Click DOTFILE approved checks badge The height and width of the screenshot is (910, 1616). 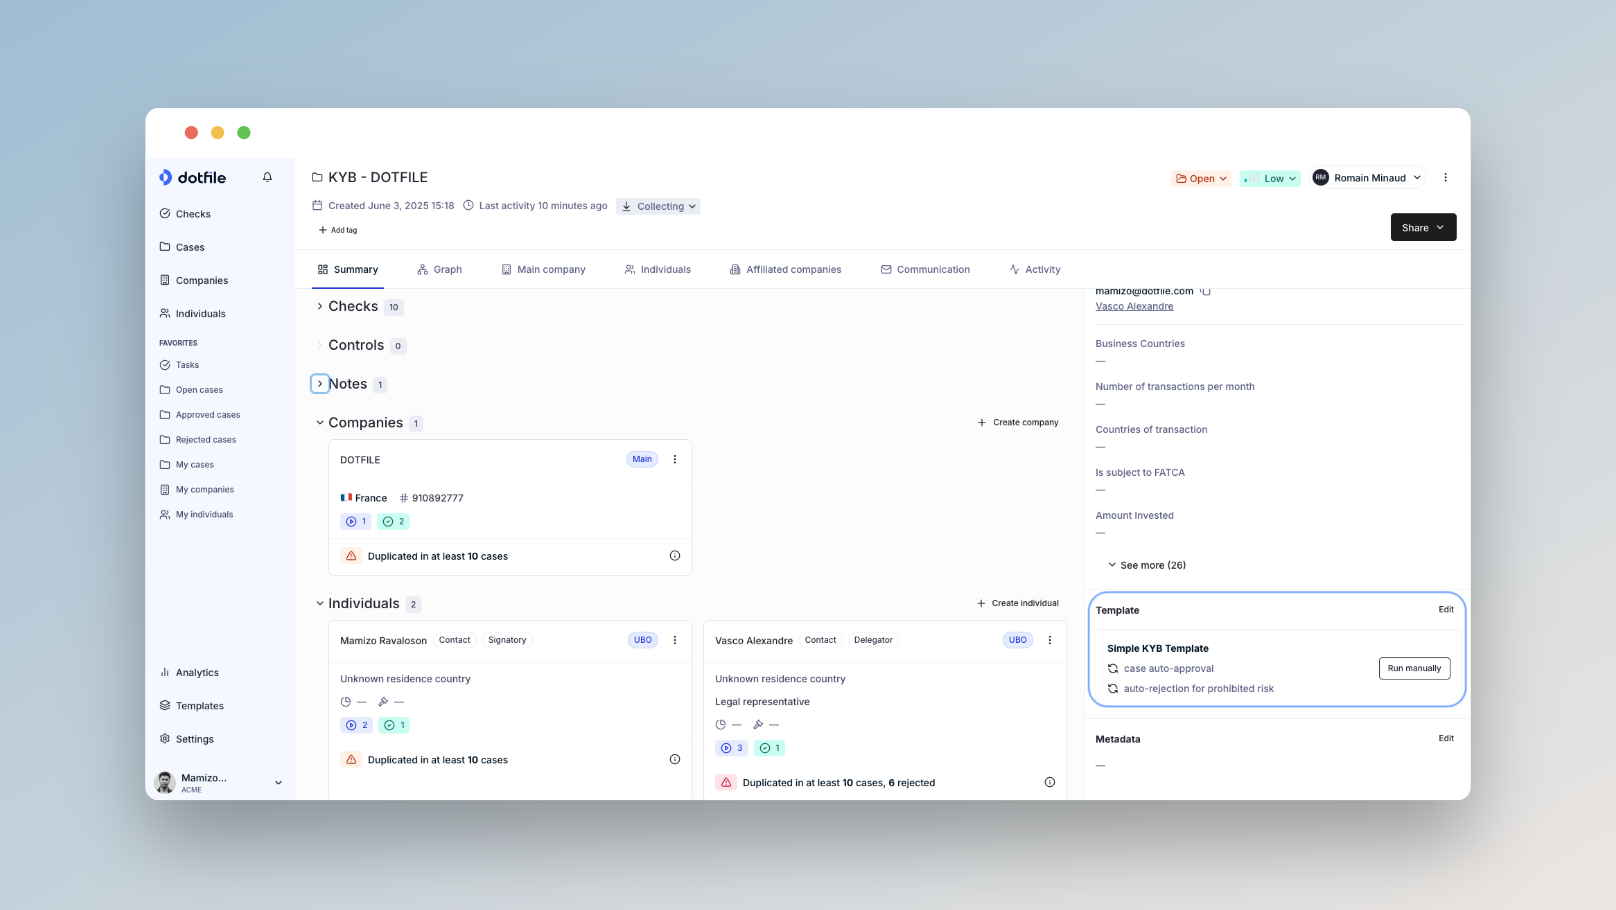393,521
